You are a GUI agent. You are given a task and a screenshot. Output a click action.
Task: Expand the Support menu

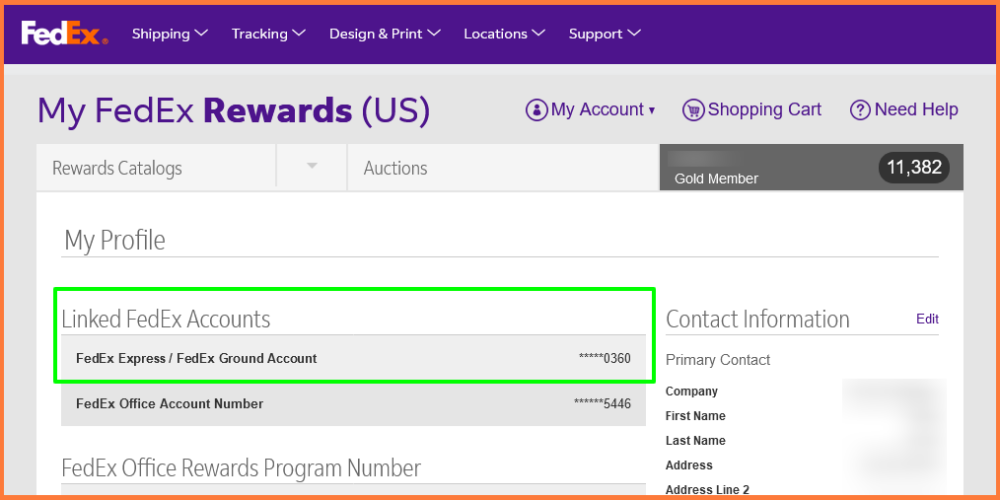605,34
